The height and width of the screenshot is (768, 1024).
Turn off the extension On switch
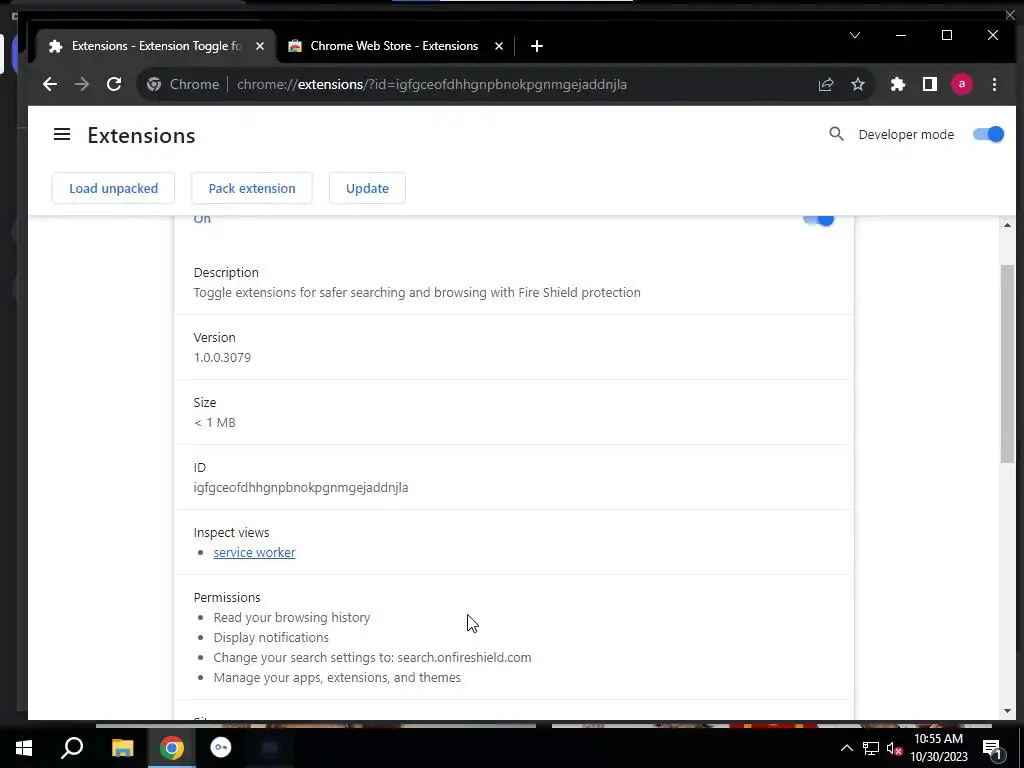pos(819,219)
